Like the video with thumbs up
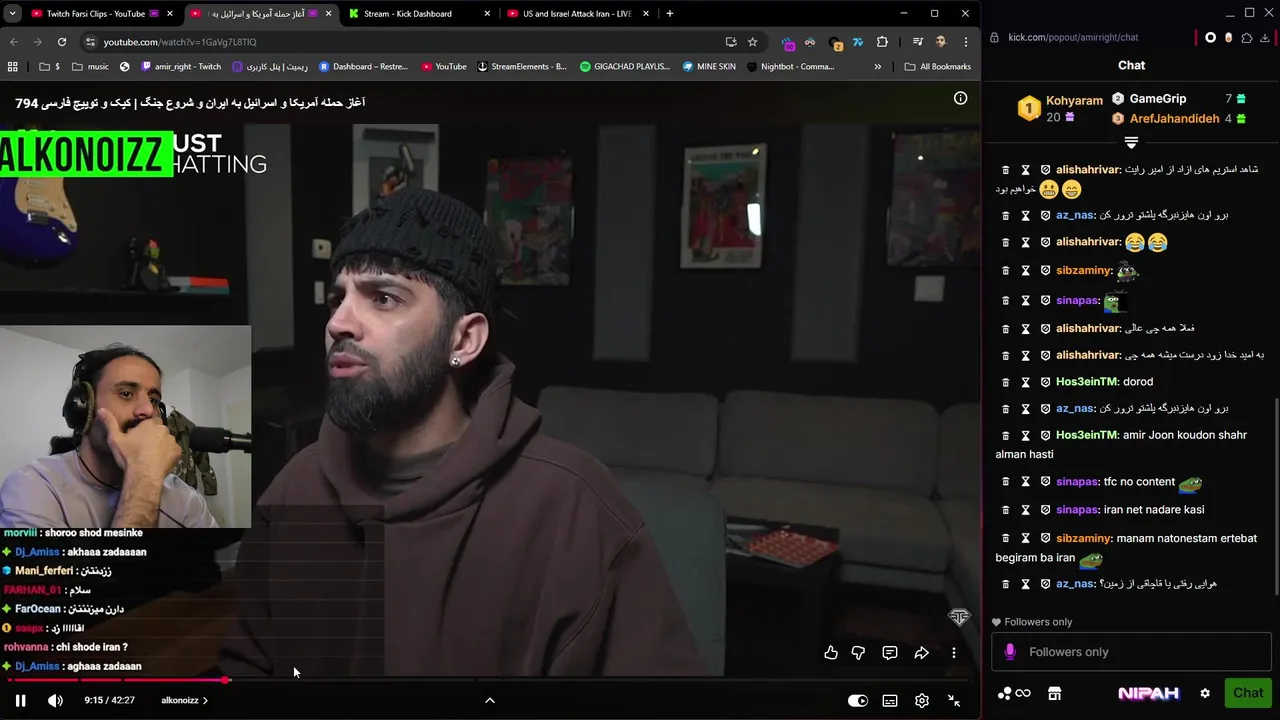1280x720 pixels. pos(831,653)
